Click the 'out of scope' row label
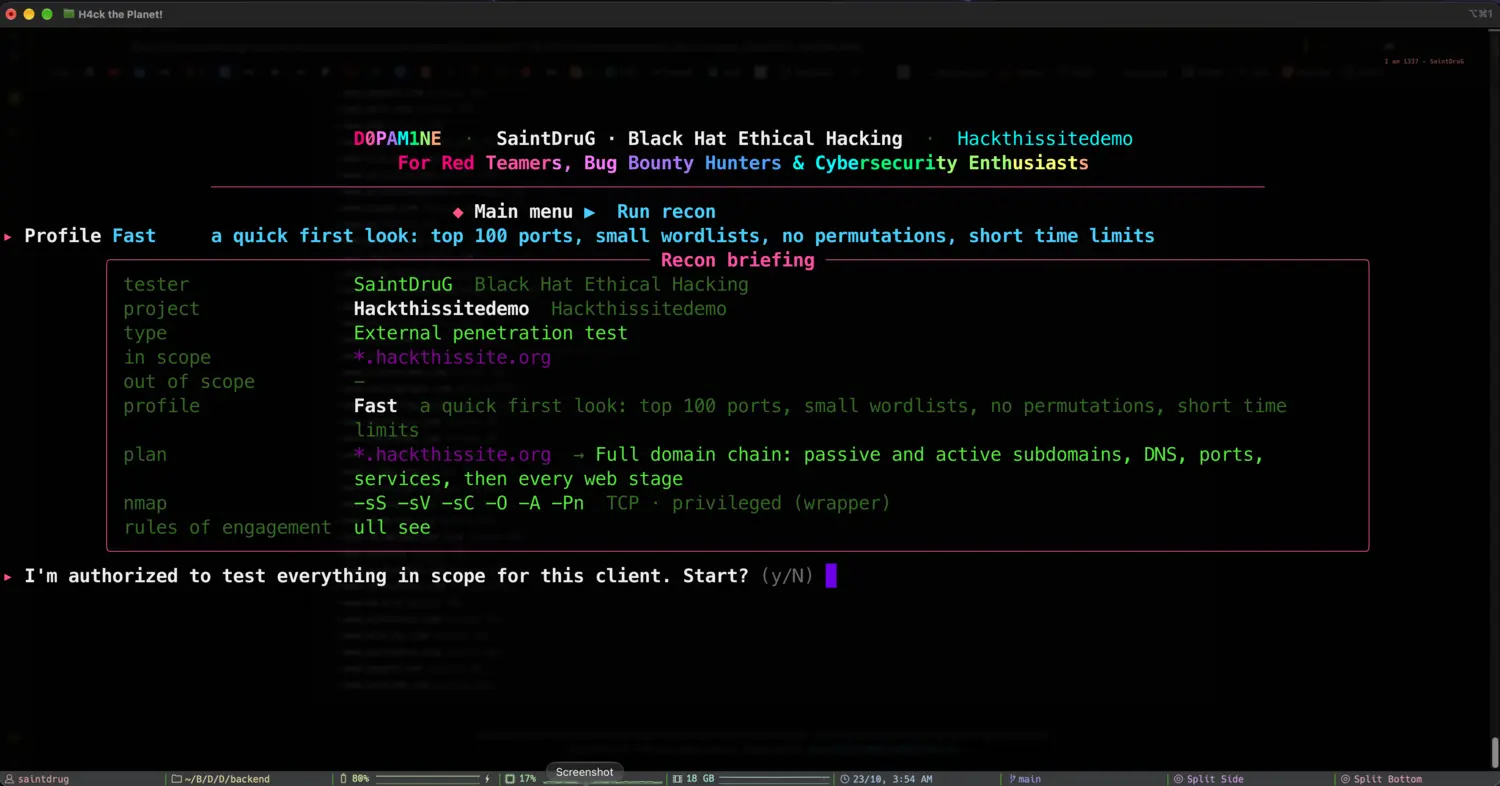 pos(189,382)
